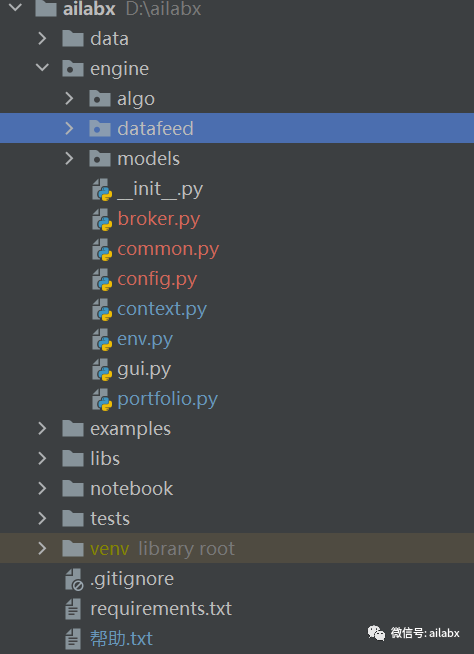Select the config.py Python file icon
The height and width of the screenshot is (654, 474).
point(102,279)
